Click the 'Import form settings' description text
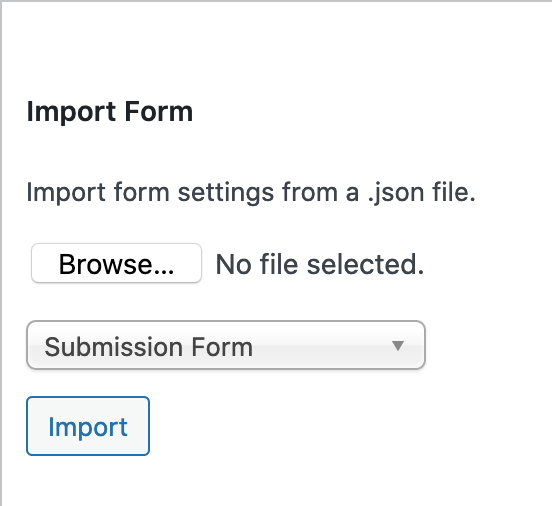 [251, 193]
